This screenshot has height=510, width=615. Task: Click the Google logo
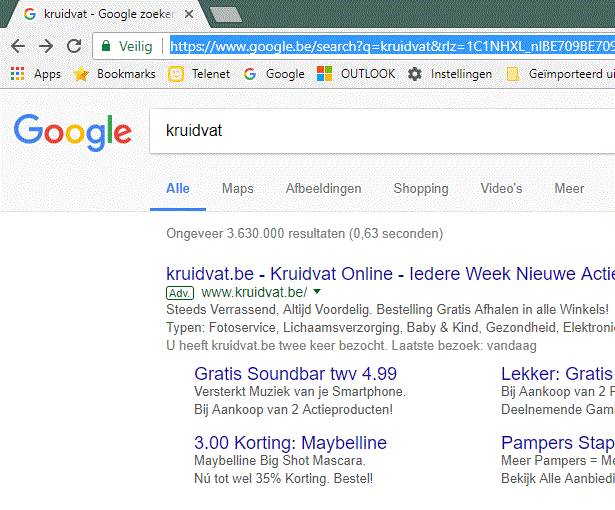tap(72, 132)
